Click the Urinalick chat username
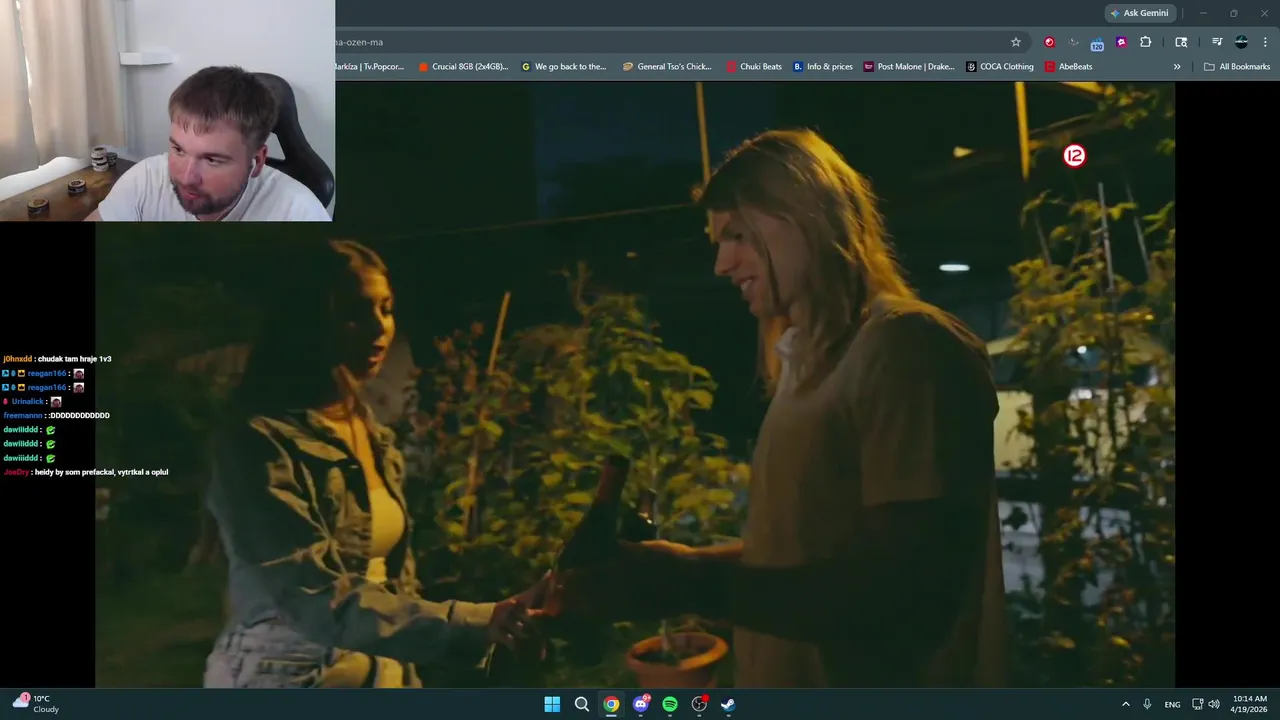Viewport: 1280px width, 720px height. 28,401
